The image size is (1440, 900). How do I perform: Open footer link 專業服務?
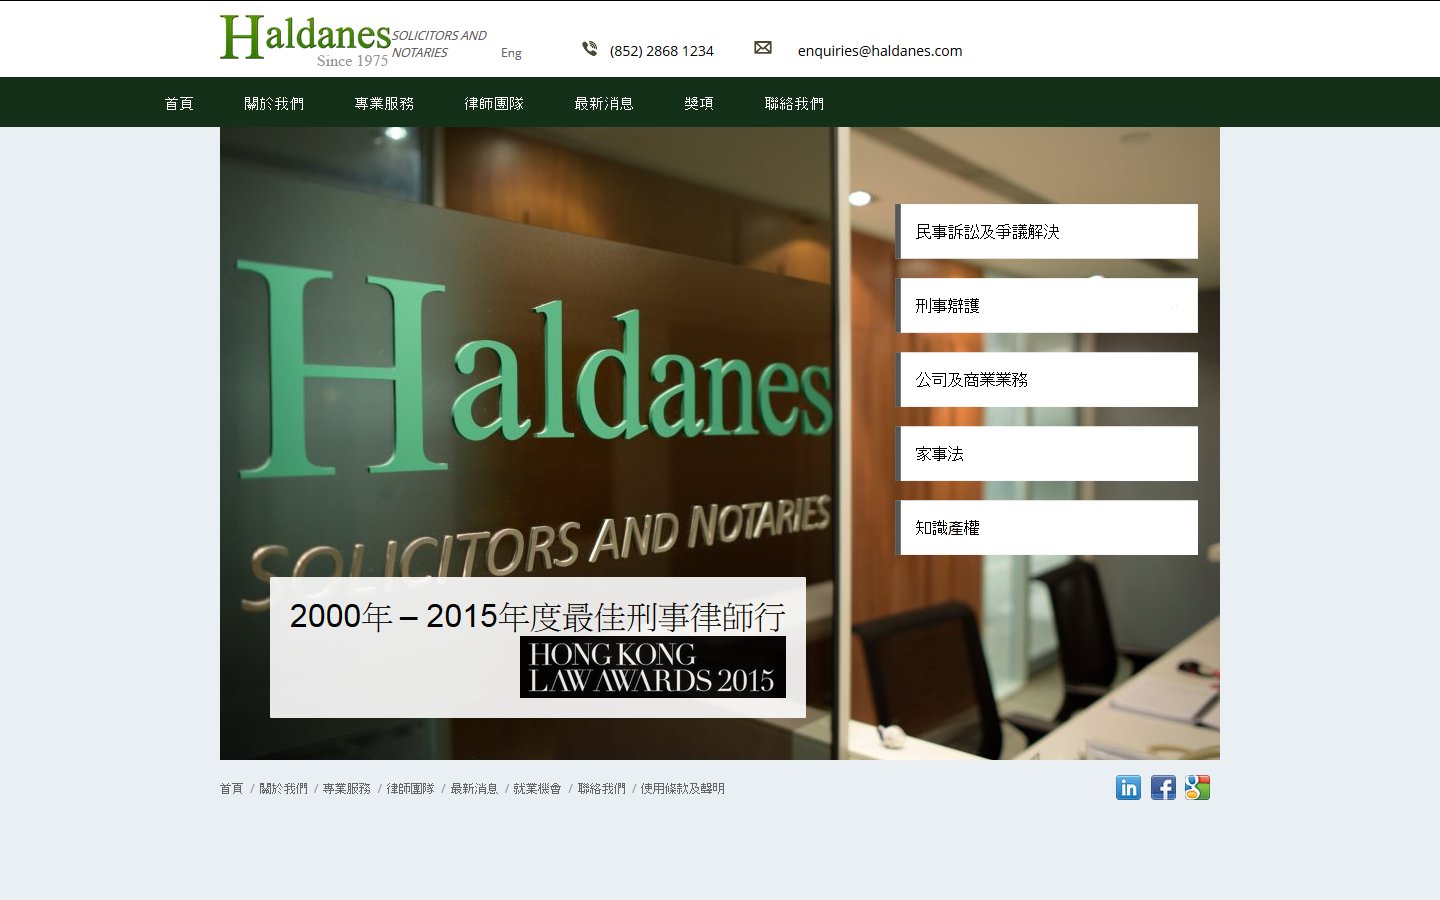346,789
